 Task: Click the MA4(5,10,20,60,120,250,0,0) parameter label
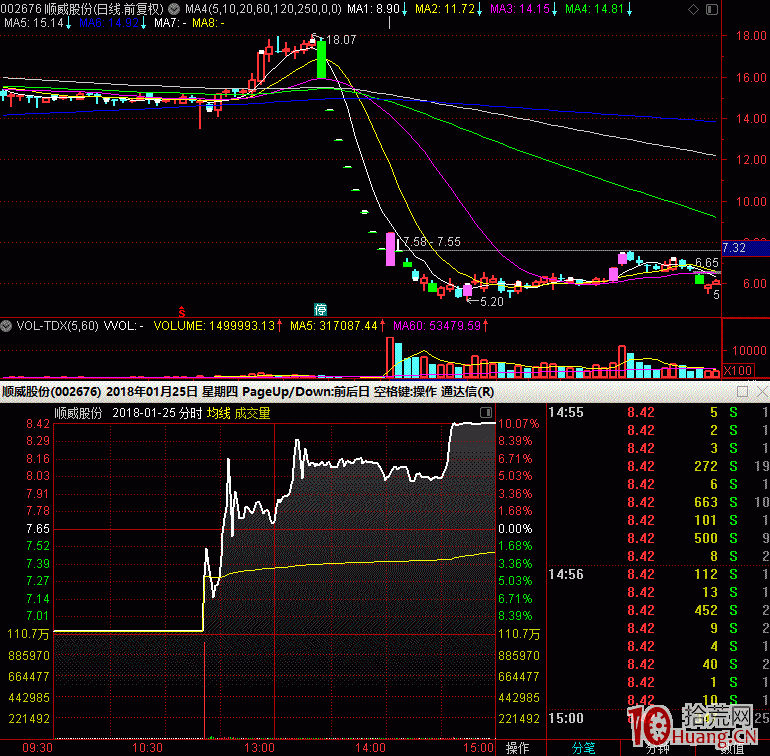263,9
